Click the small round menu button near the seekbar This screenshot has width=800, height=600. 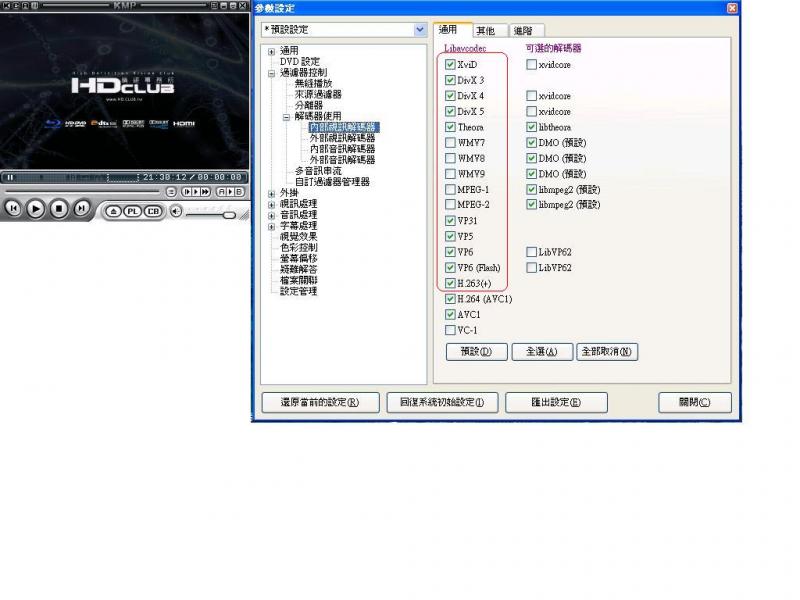[171, 192]
